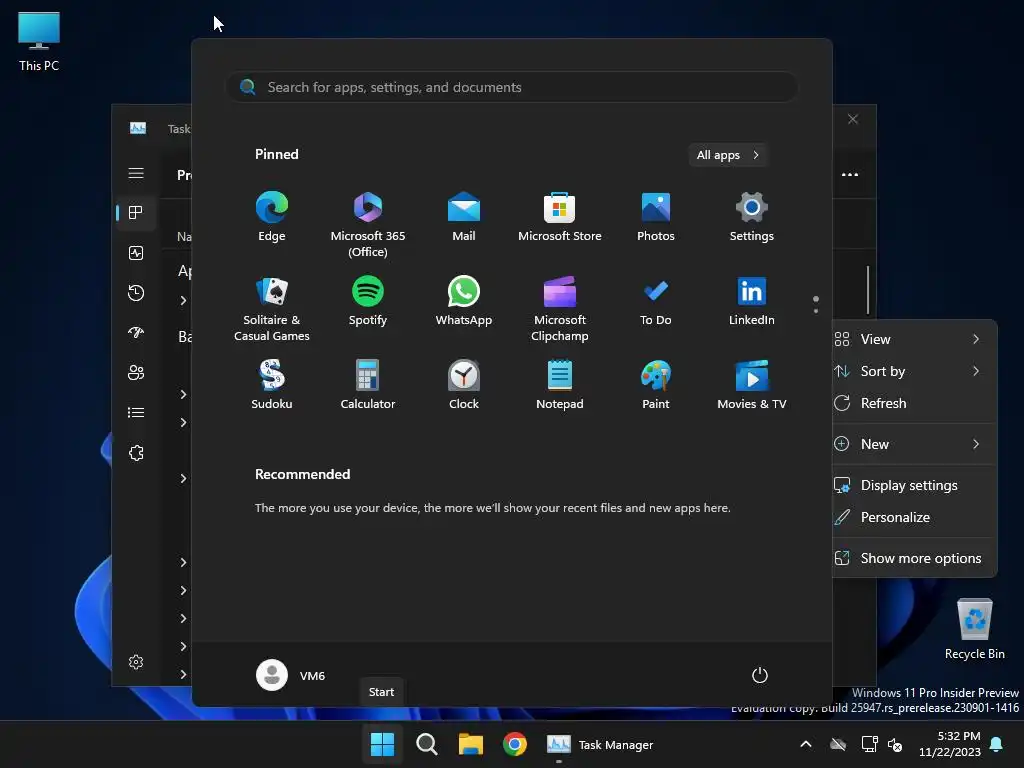
Task: Expand Sort by submenu in context menu
Action: pos(914,371)
